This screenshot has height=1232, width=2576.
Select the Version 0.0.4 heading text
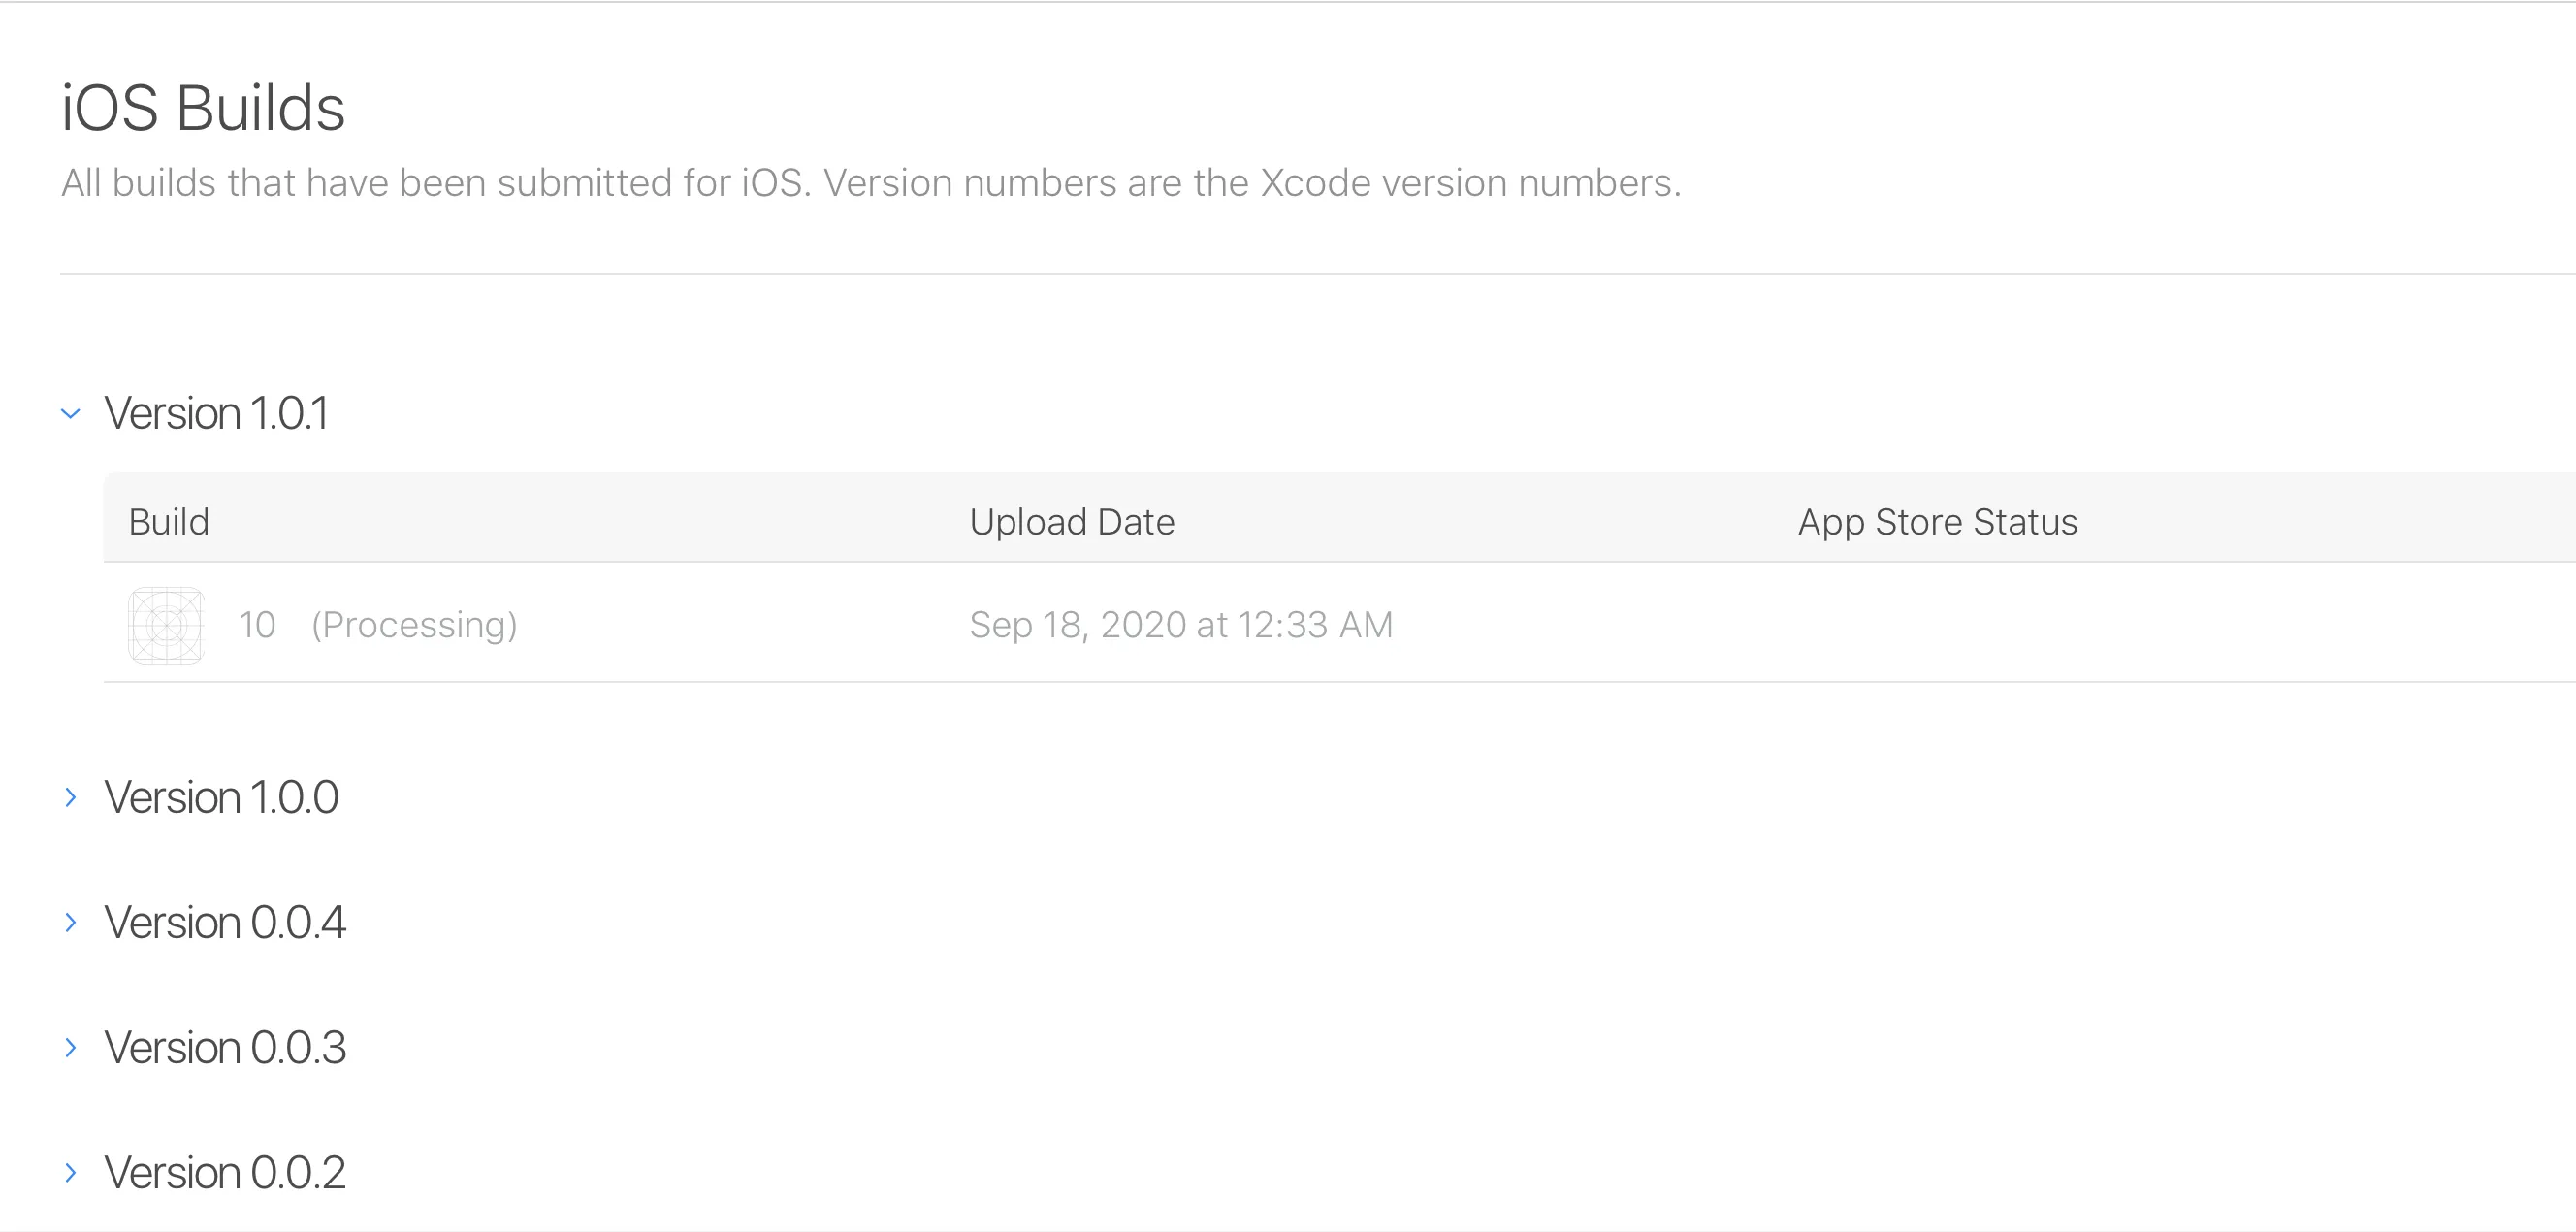(x=225, y=922)
